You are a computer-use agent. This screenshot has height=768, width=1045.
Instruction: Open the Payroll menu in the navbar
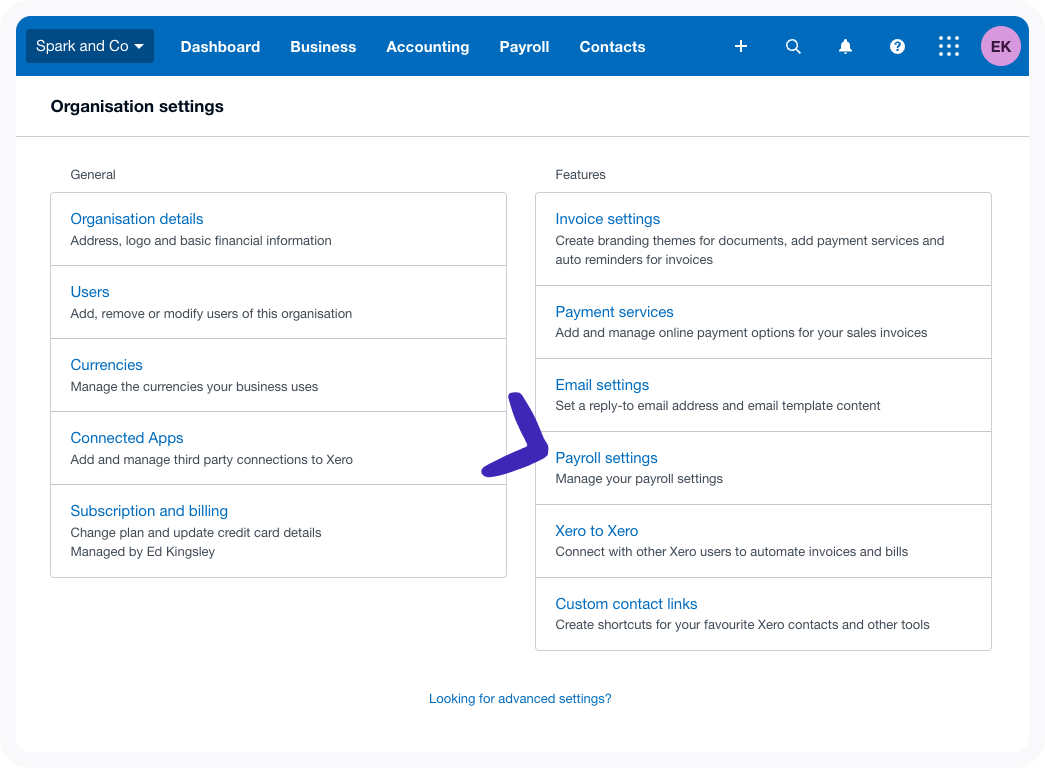coord(524,47)
